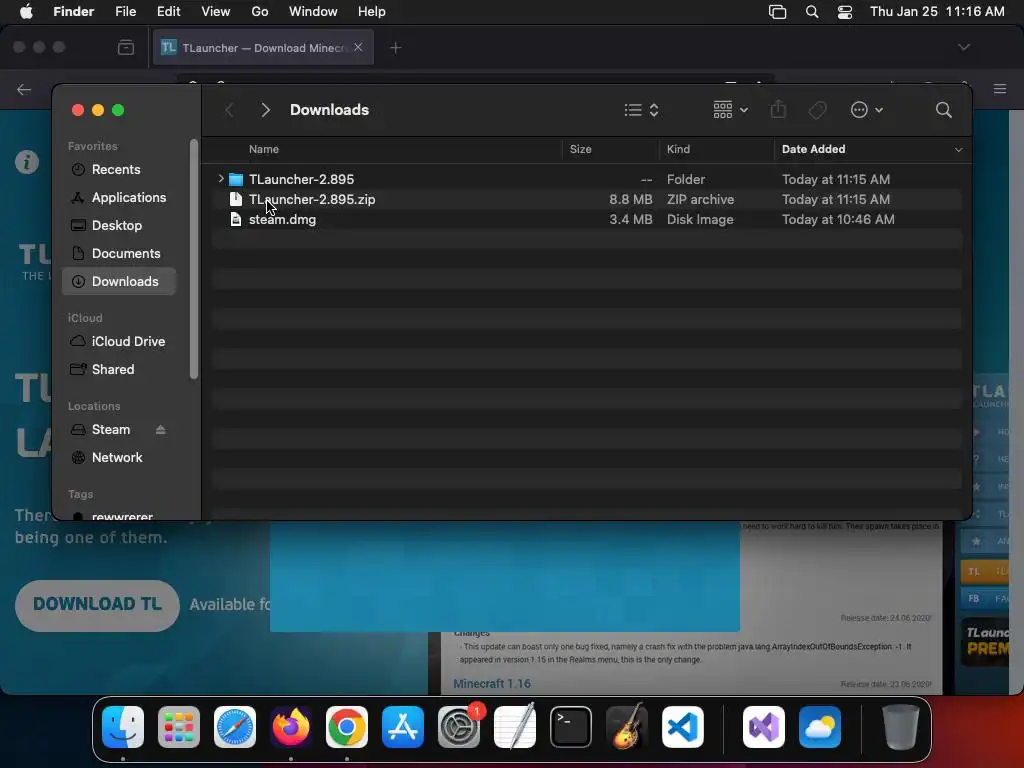Expand the TLauncher-2.895 folder disclosure arrow

[x=221, y=178]
